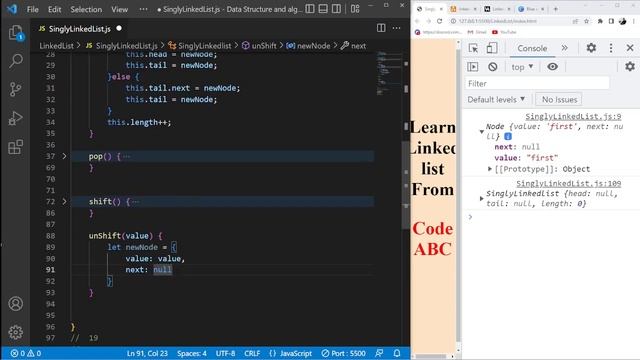Screen dimensions: 640x360
Task: Expand the logged SinglyLinkedlist object
Action: tap(482, 199)
